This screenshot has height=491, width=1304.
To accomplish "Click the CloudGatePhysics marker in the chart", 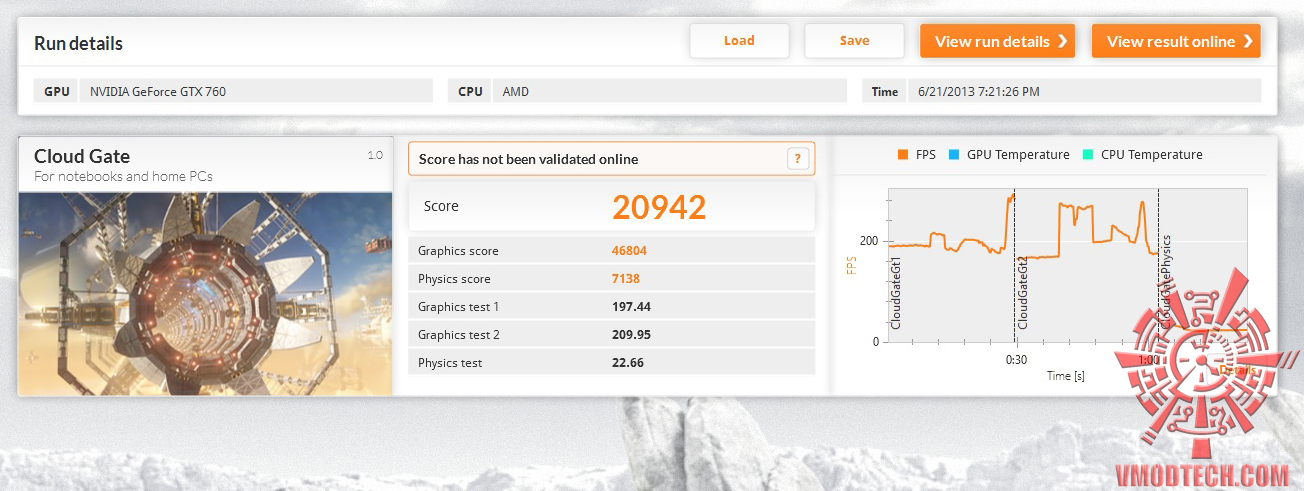I will coord(1166,284).
